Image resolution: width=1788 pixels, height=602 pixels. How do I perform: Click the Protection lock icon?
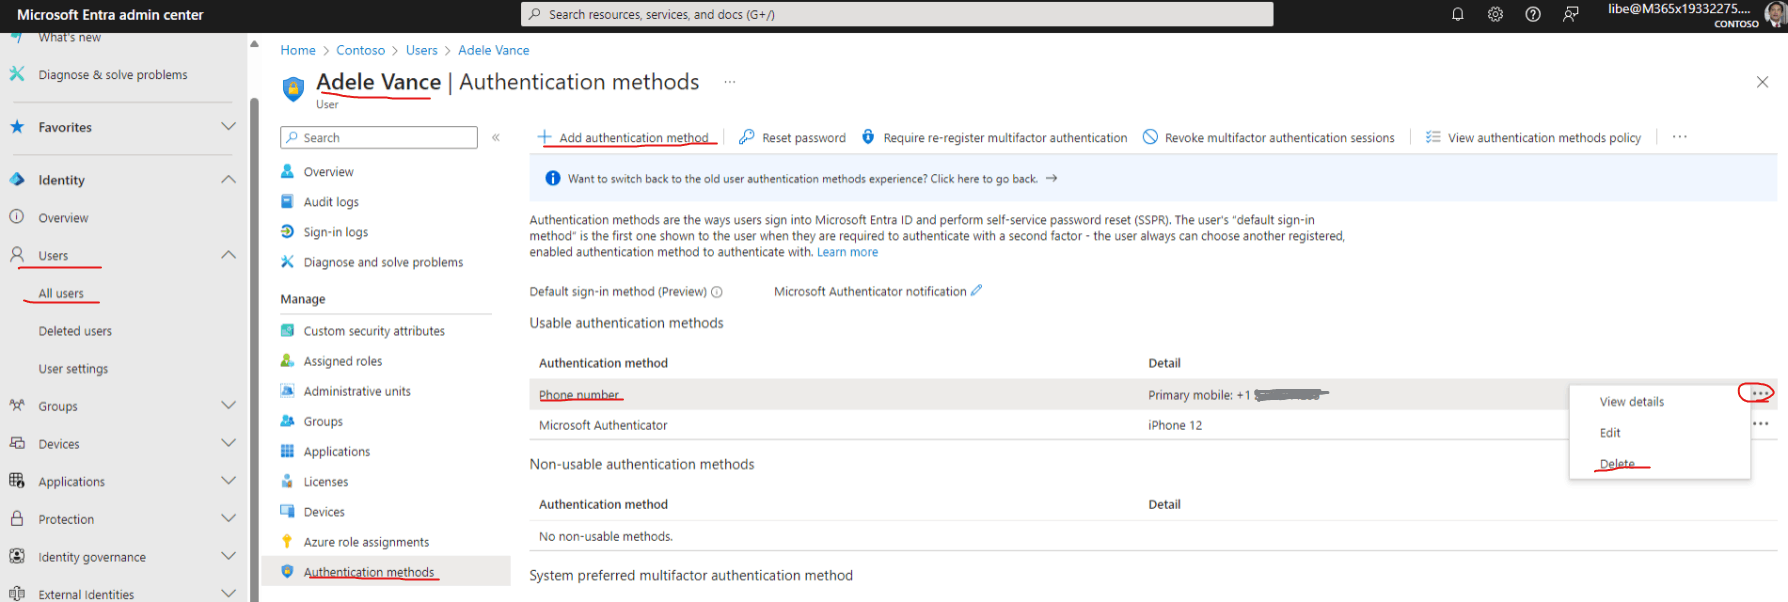coord(17,518)
